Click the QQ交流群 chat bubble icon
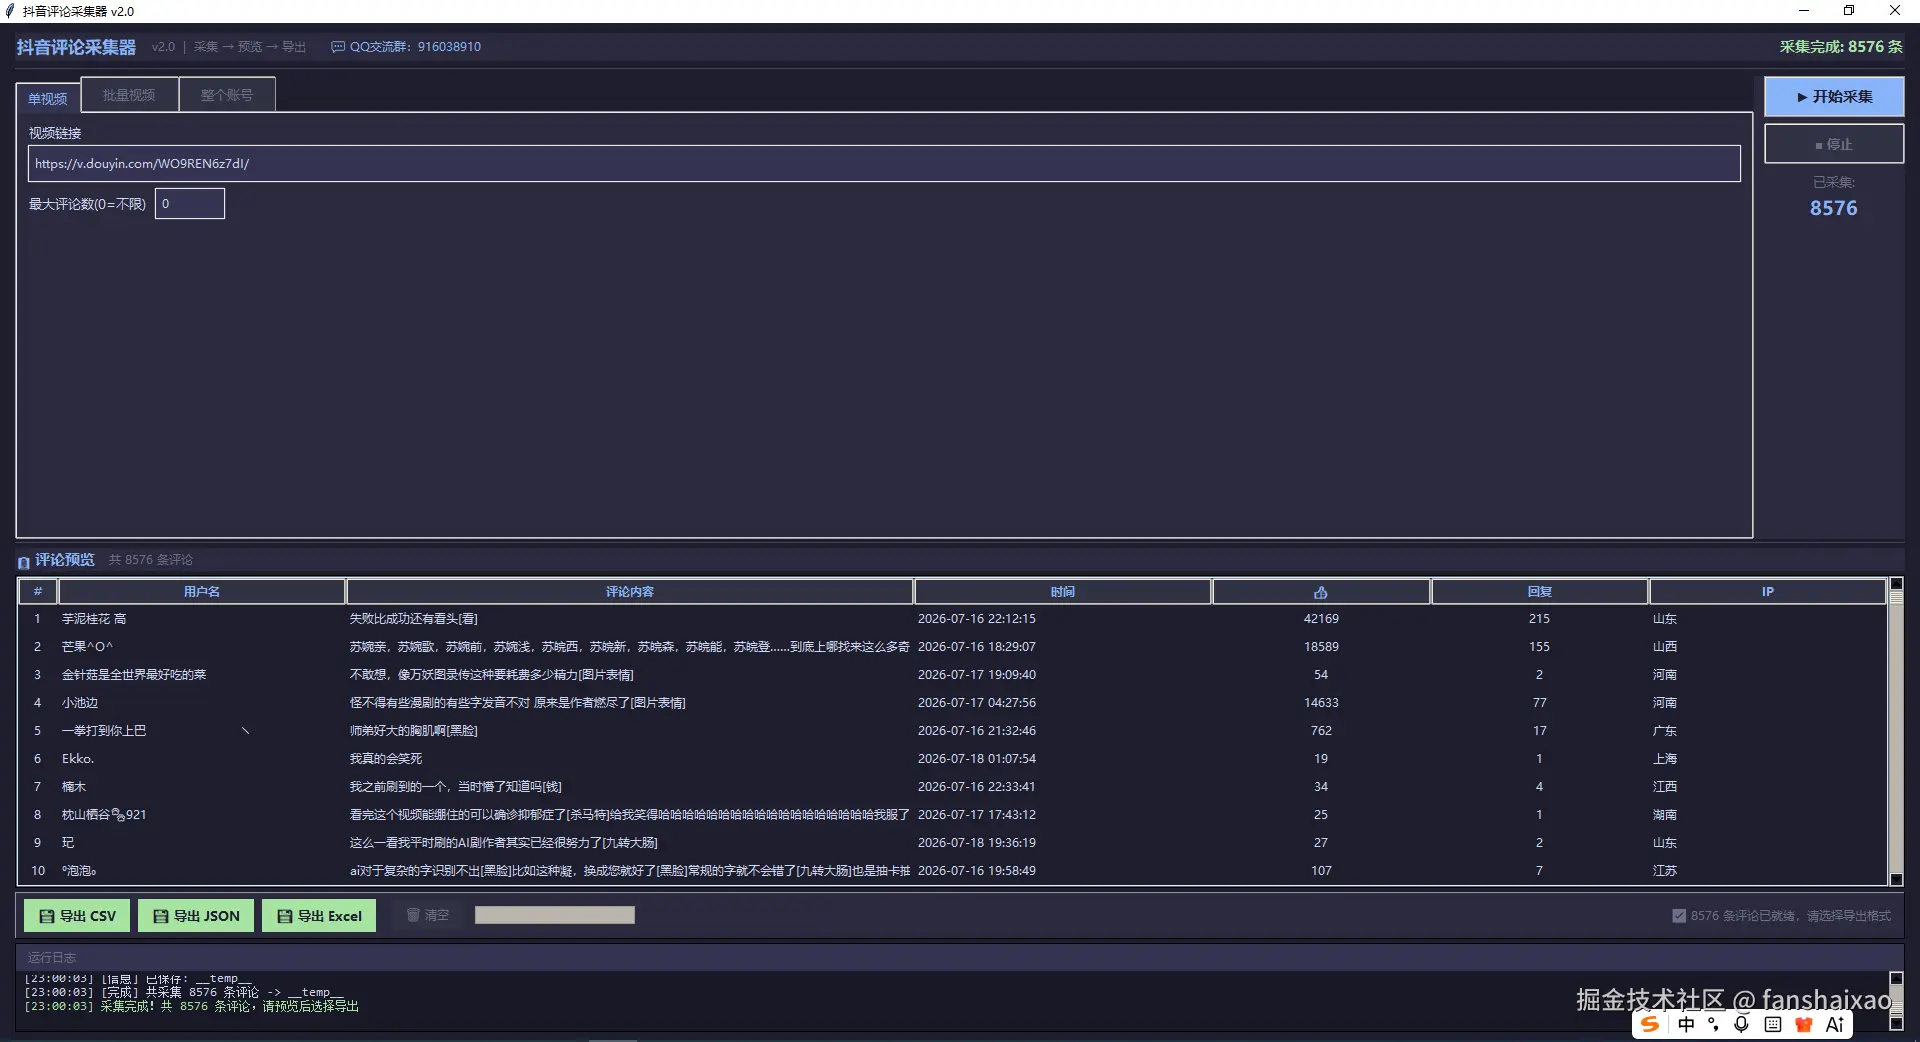Viewport: 1920px width, 1042px height. pyautogui.click(x=338, y=47)
